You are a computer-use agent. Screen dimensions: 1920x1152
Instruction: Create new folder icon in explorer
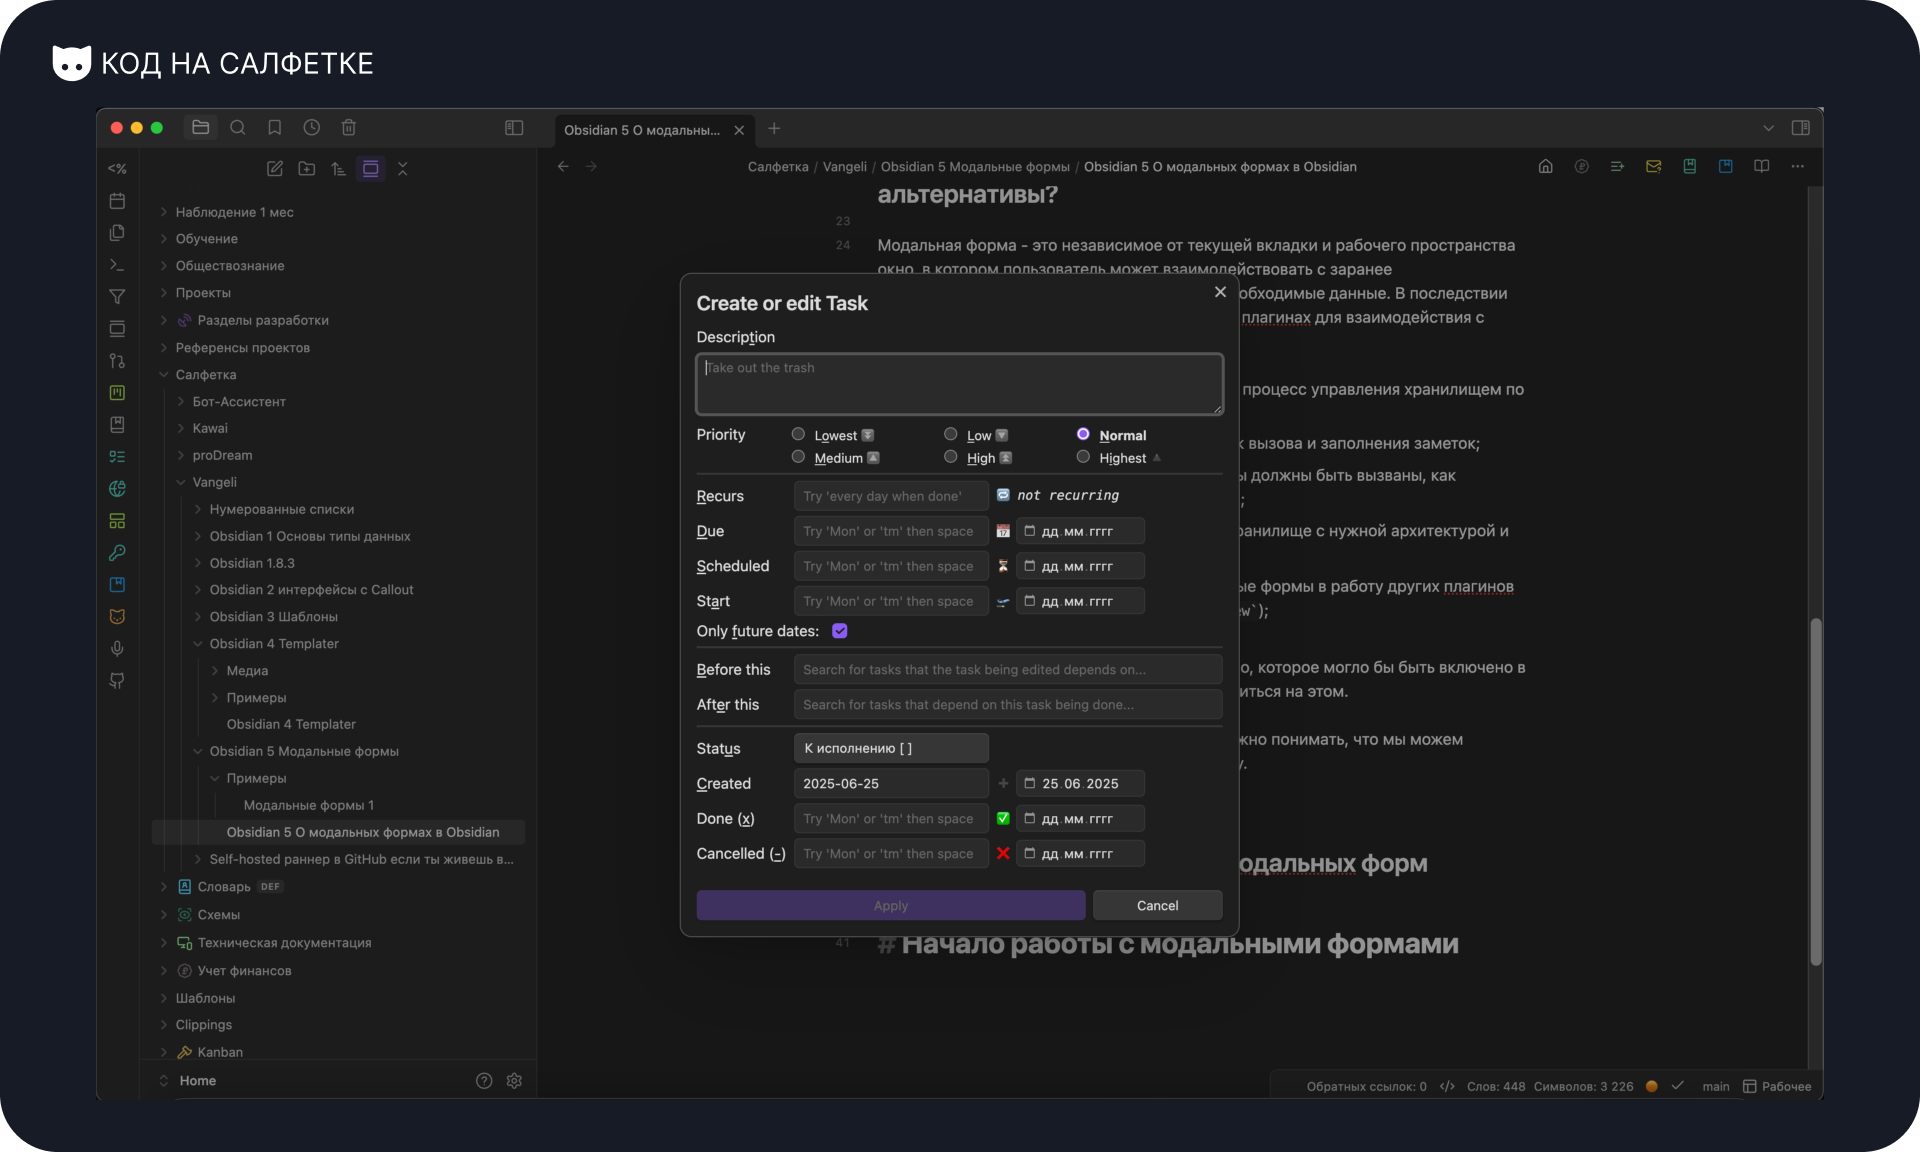[x=307, y=168]
